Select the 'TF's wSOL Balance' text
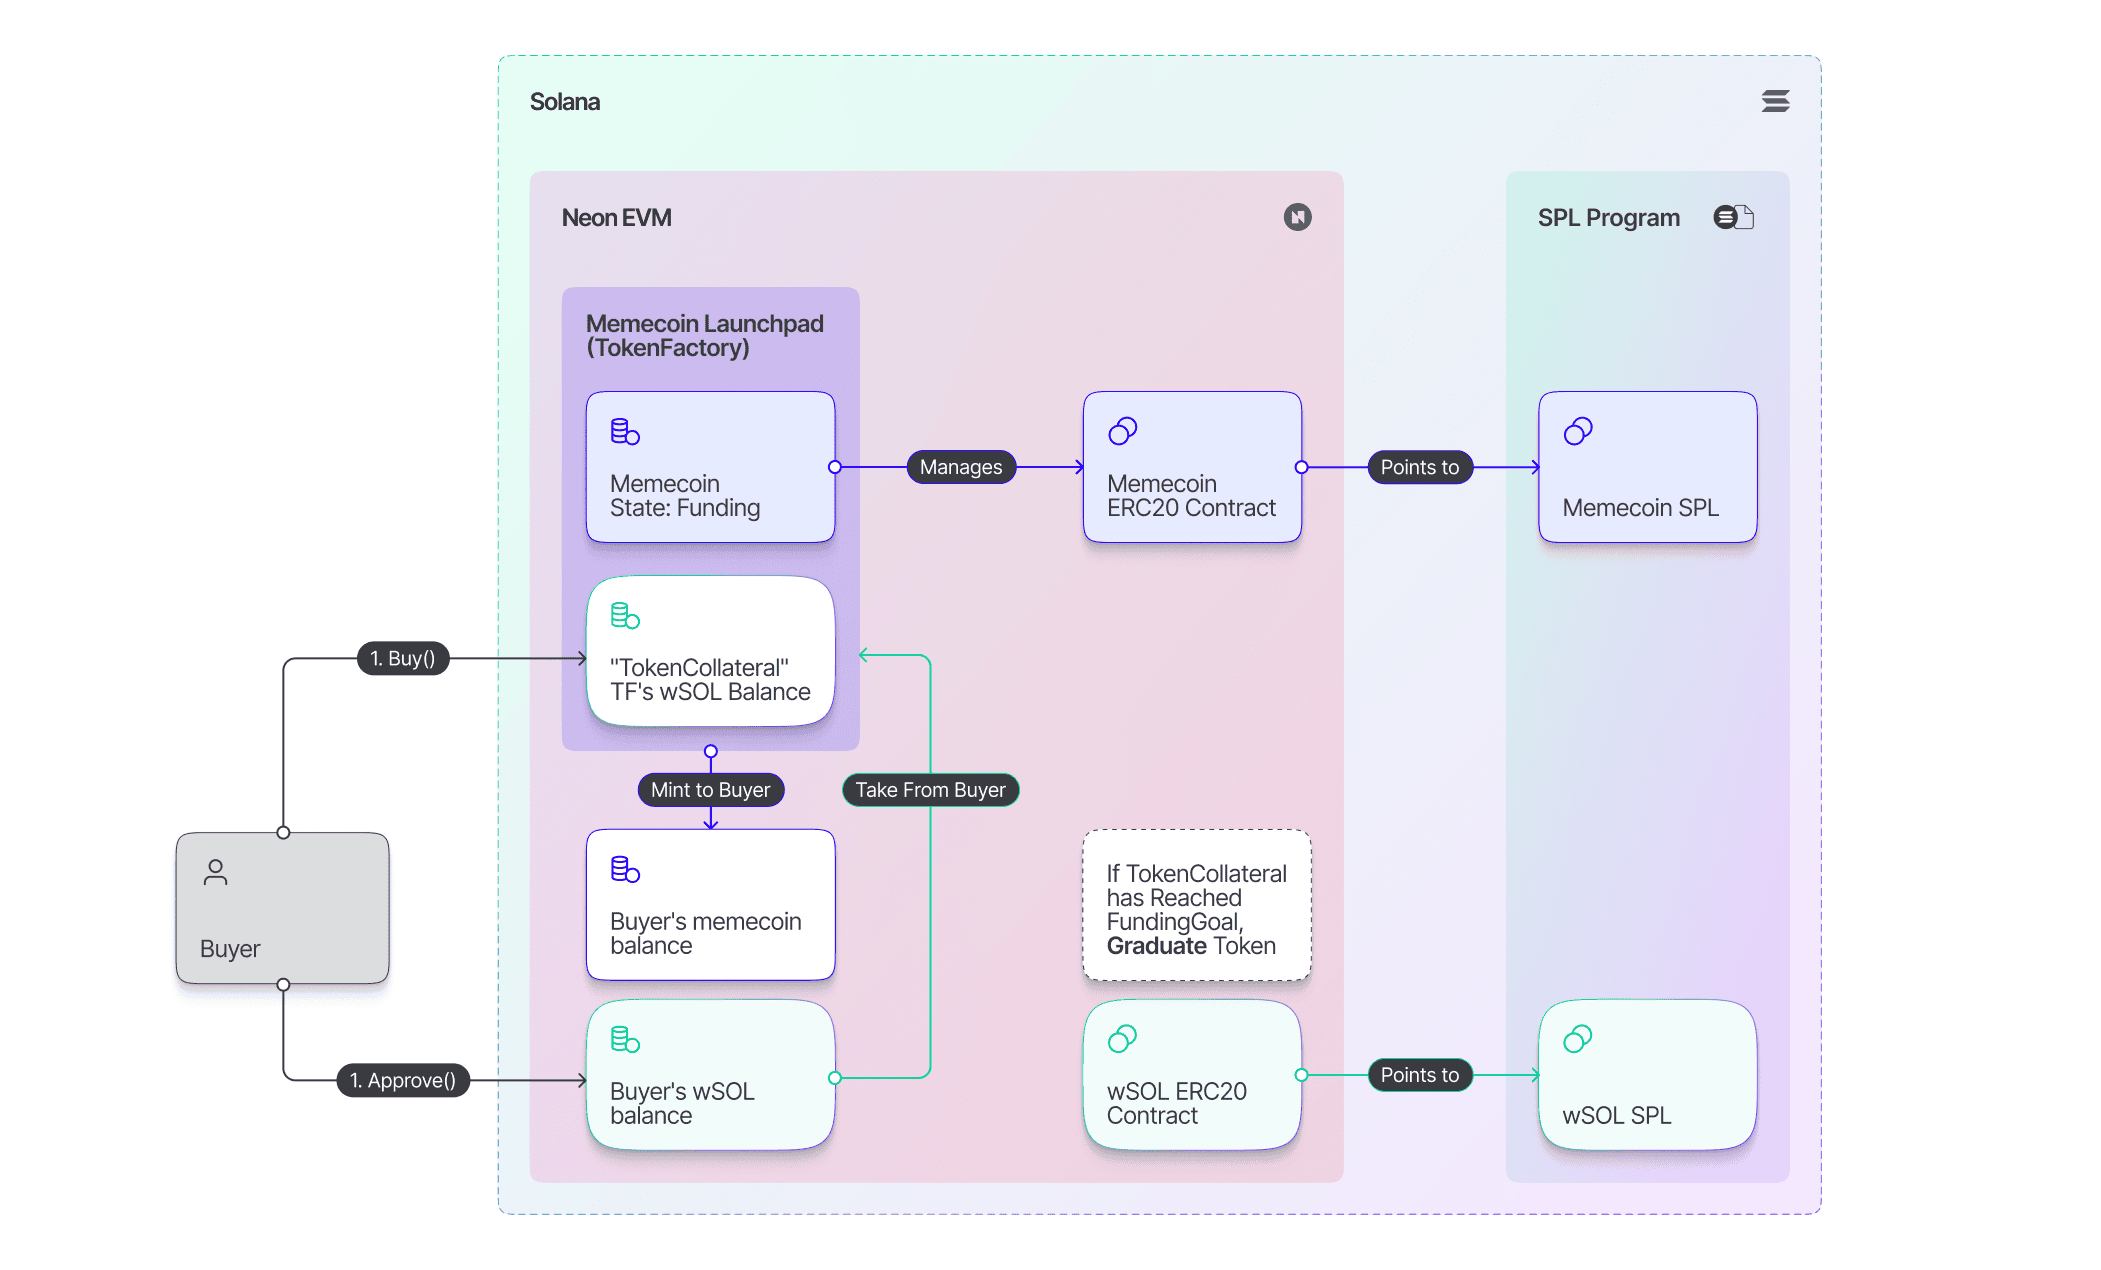Screen dimensions: 2101x1270 [x=710, y=692]
